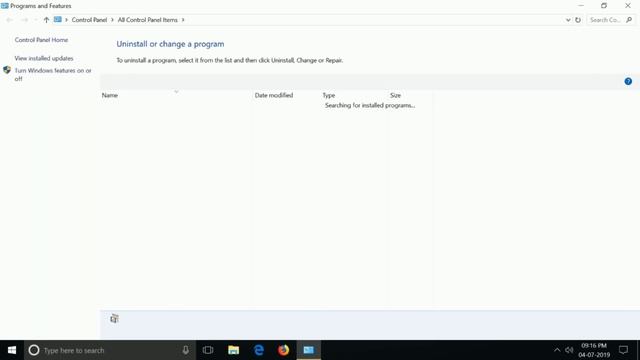Open the taskbar clock and date
This screenshot has height=360, width=640.
coord(594,350)
